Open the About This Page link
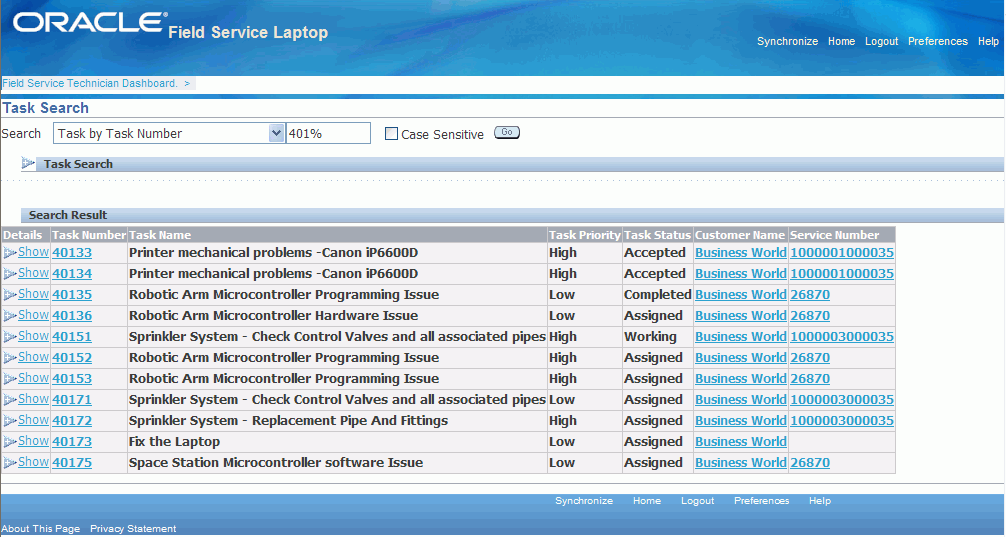 point(40,529)
